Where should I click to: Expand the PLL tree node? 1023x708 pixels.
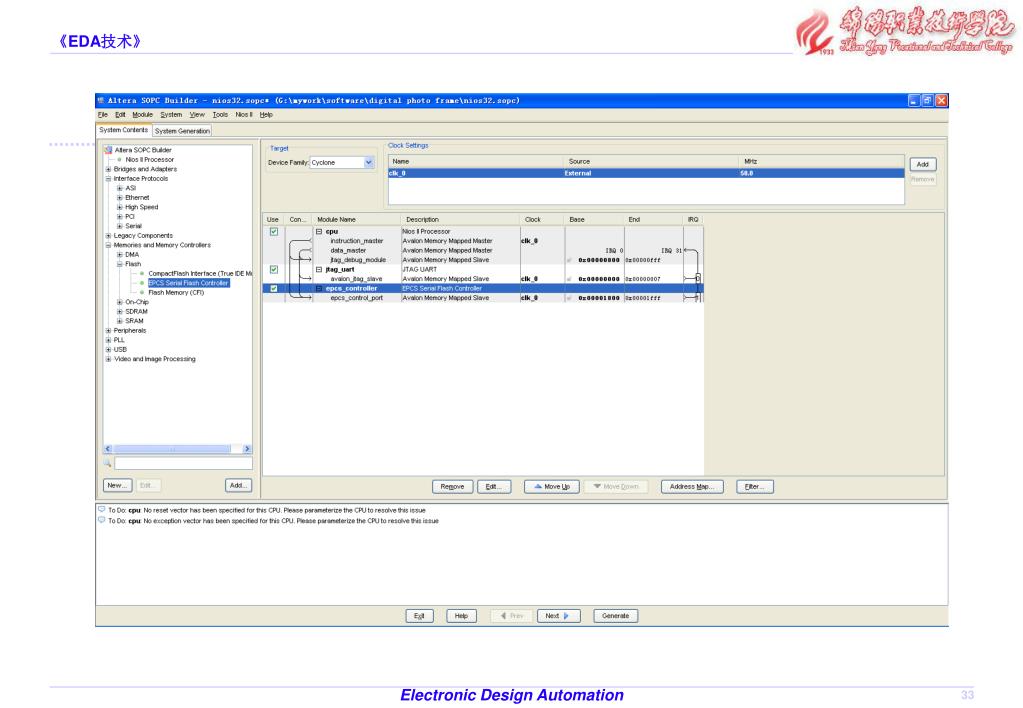[108, 340]
